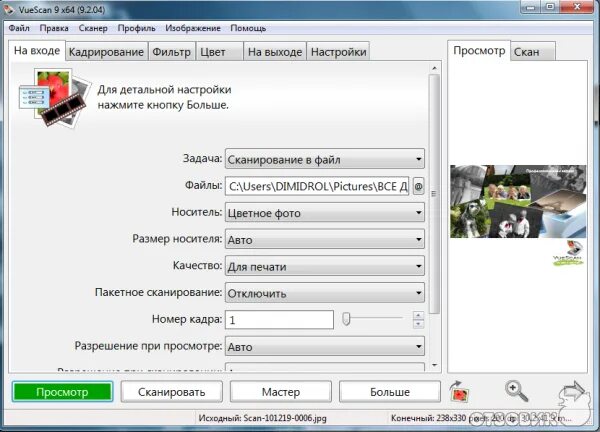The height and width of the screenshot is (432, 600).
Task: Switch to the Фильтр tab
Action: tap(171, 52)
